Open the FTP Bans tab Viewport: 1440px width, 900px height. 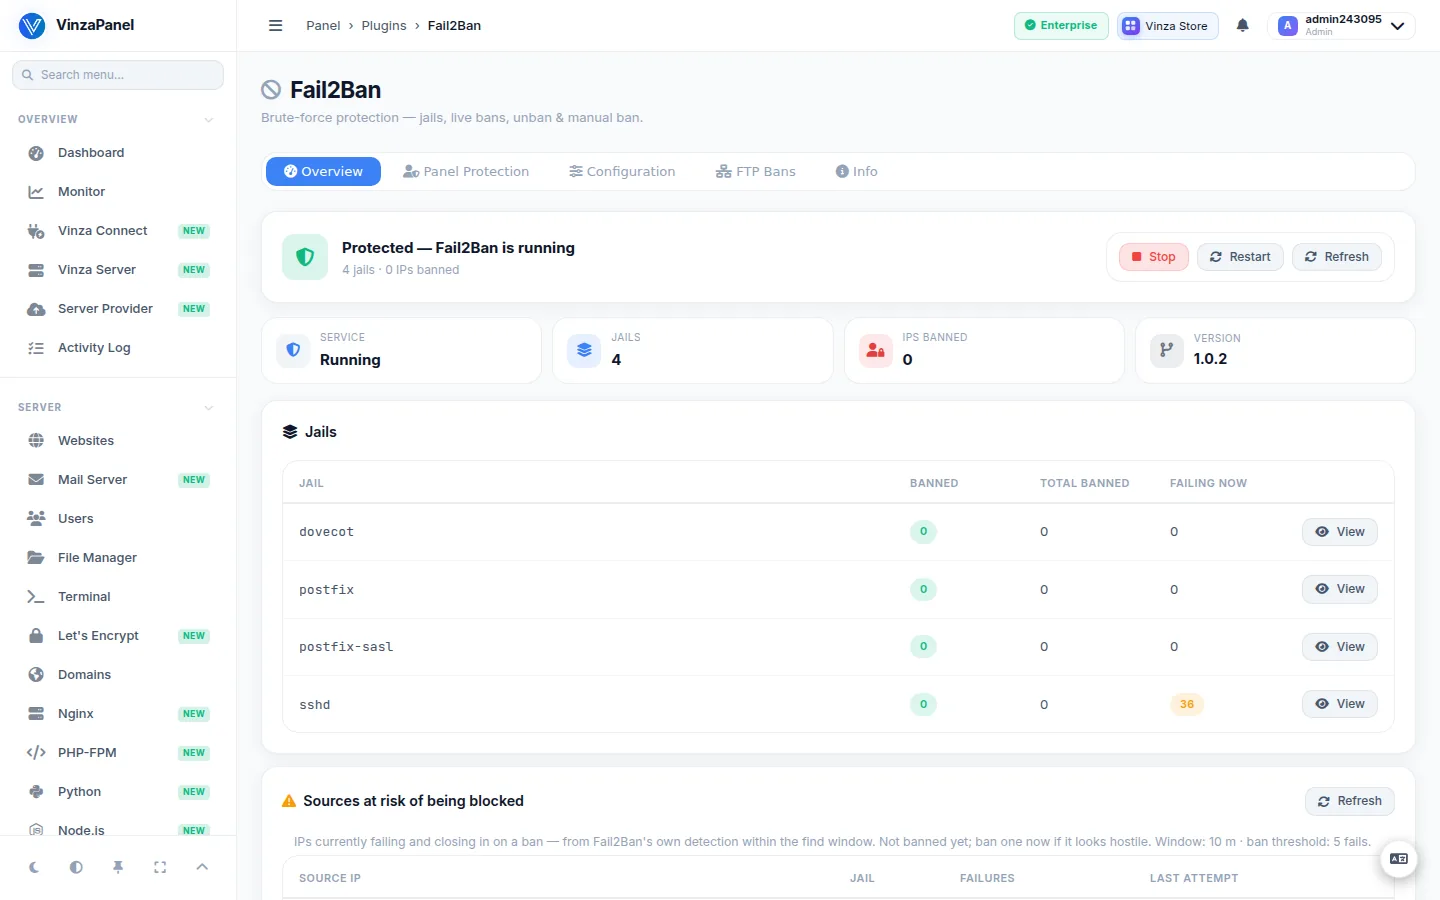click(756, 172)
